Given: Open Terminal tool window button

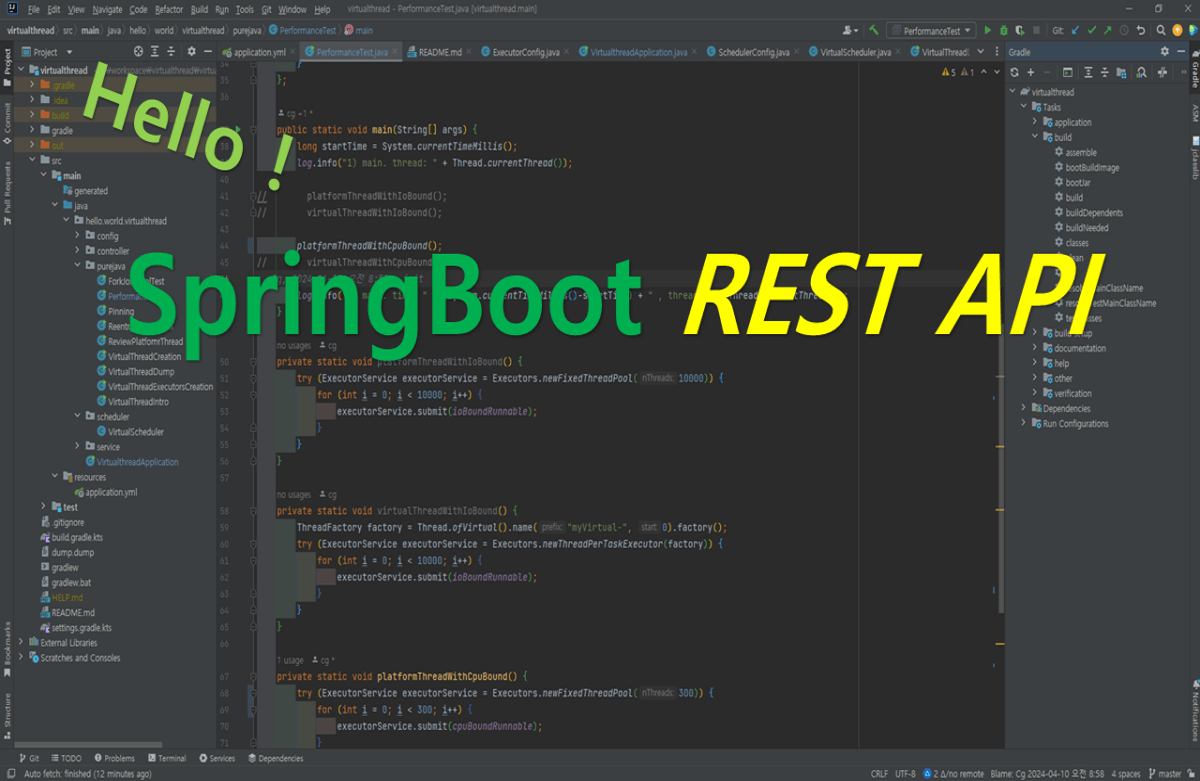Looking at the screenshot, I should [x=166, y=758].
